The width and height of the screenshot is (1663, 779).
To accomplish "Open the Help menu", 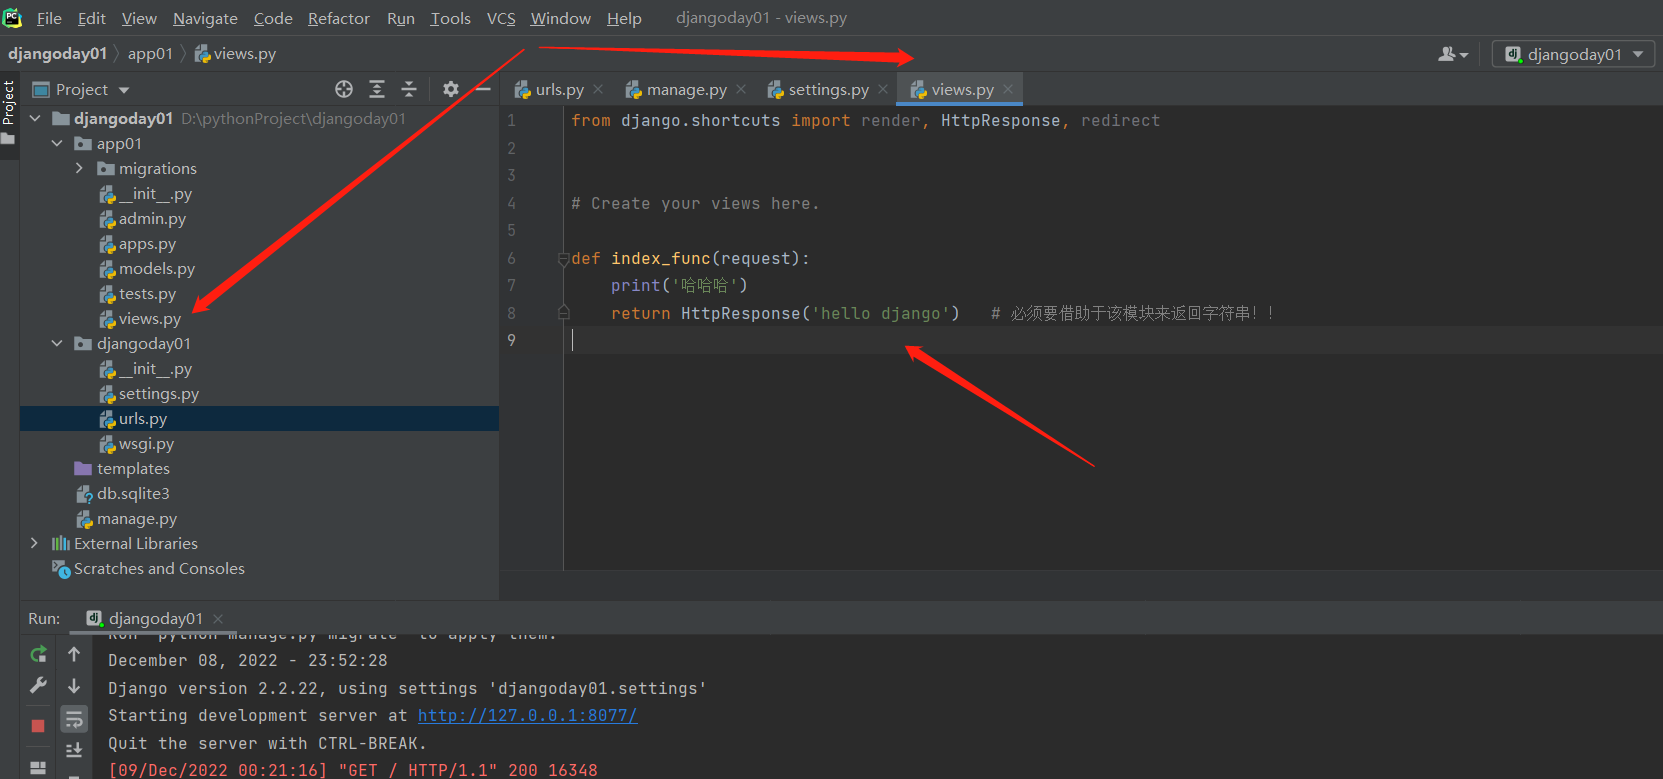I will [x=624, y=18].
